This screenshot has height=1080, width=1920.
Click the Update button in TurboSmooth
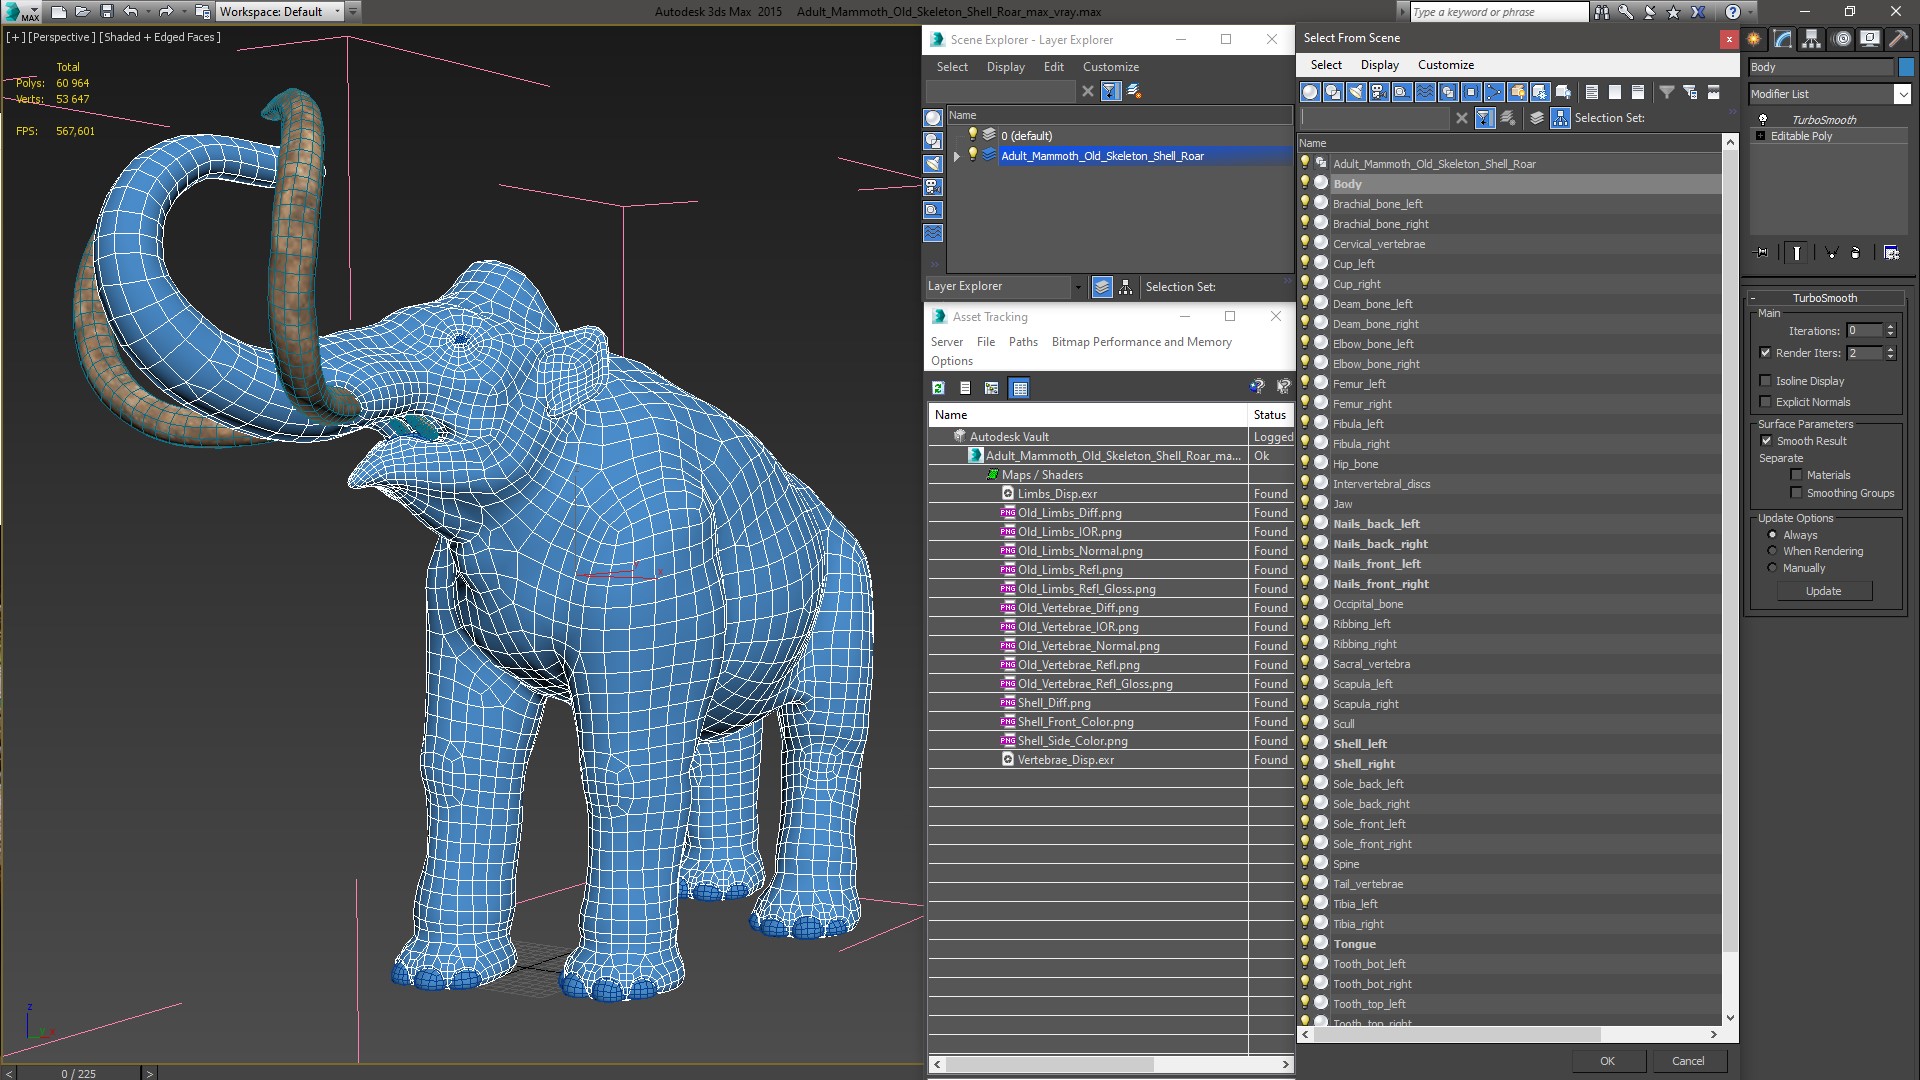(1824, 589)
